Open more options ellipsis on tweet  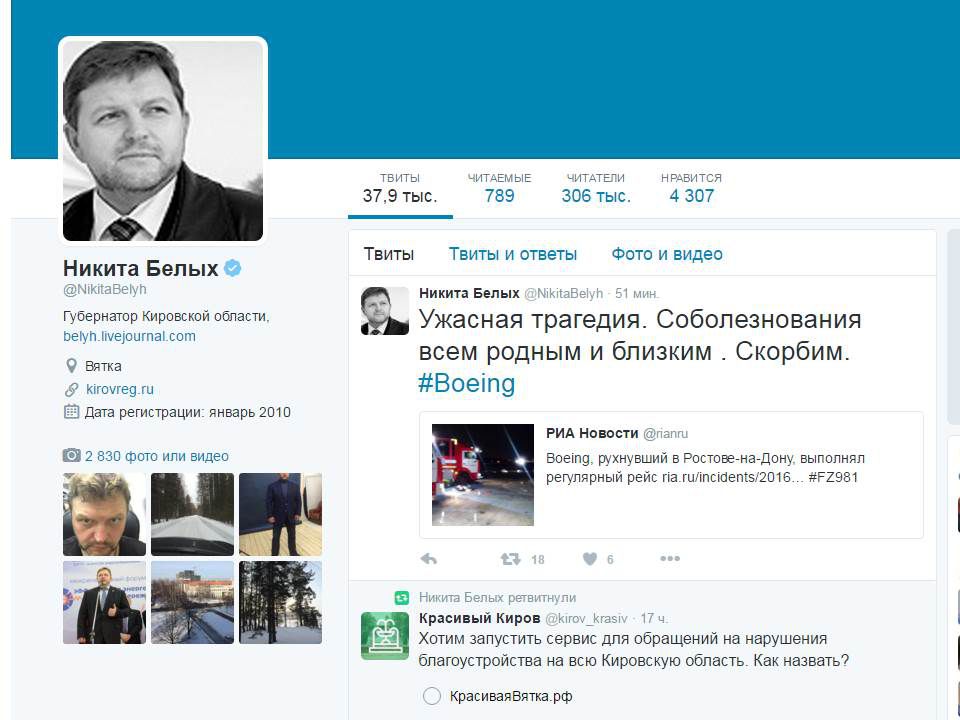pyautogui.click(x=670, y=558)
